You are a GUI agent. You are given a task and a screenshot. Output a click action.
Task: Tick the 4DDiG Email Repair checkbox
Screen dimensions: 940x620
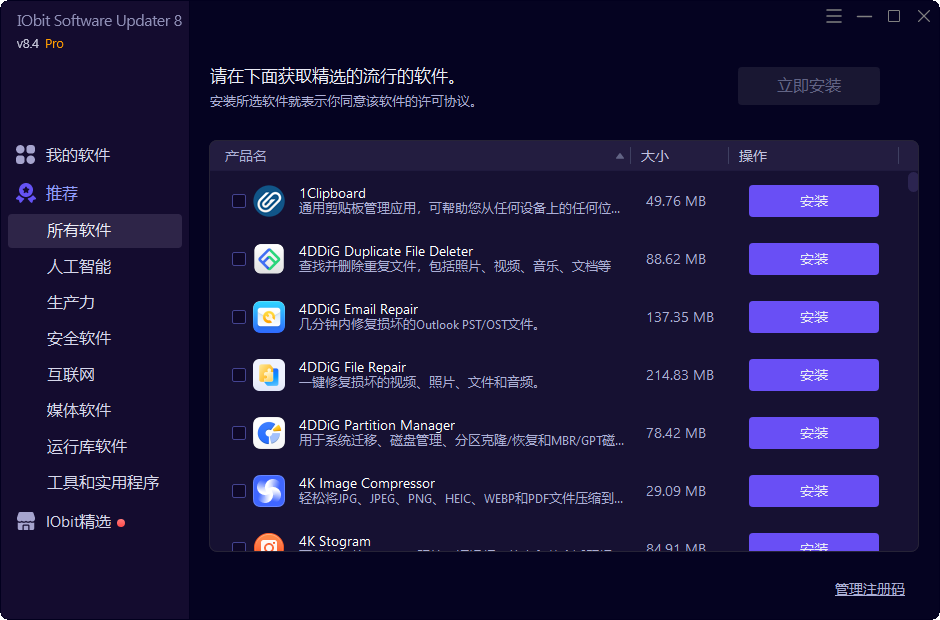point(238,316)
